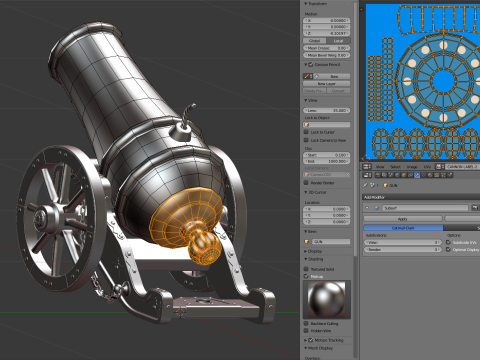Open the UV editor type selector icon
The height and width of the screenshot is (360, 480).
(367, 167)
